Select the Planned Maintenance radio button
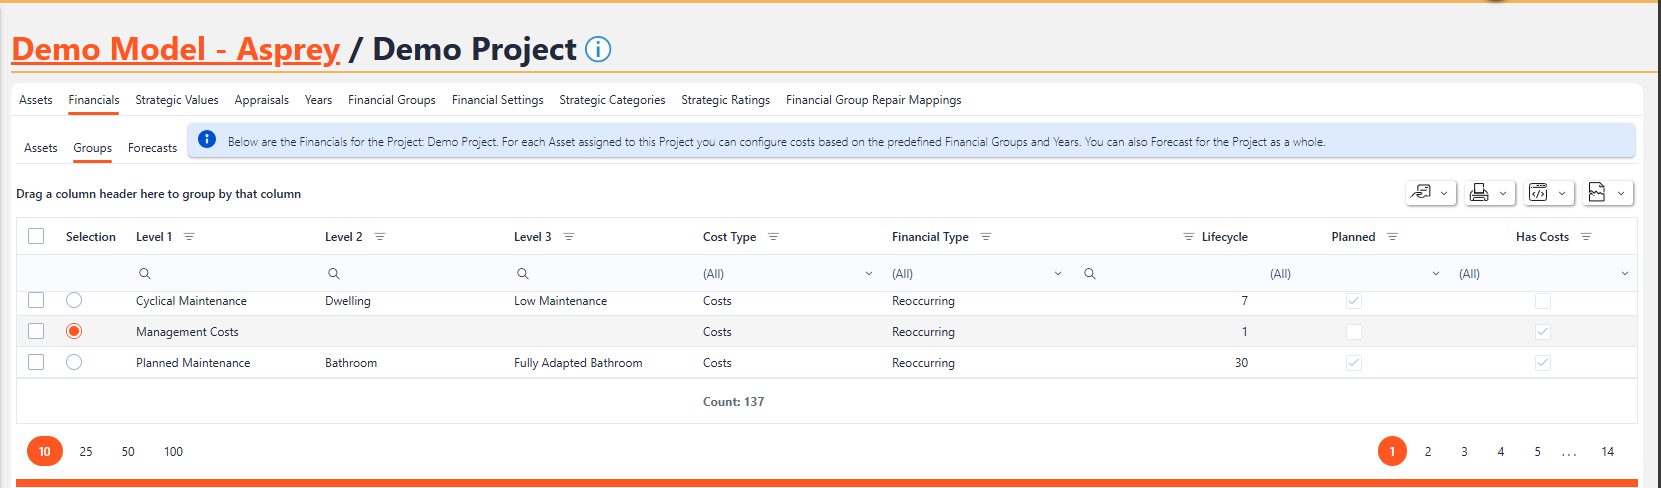This screenshot has height=488, width=1661. [74, 362]
